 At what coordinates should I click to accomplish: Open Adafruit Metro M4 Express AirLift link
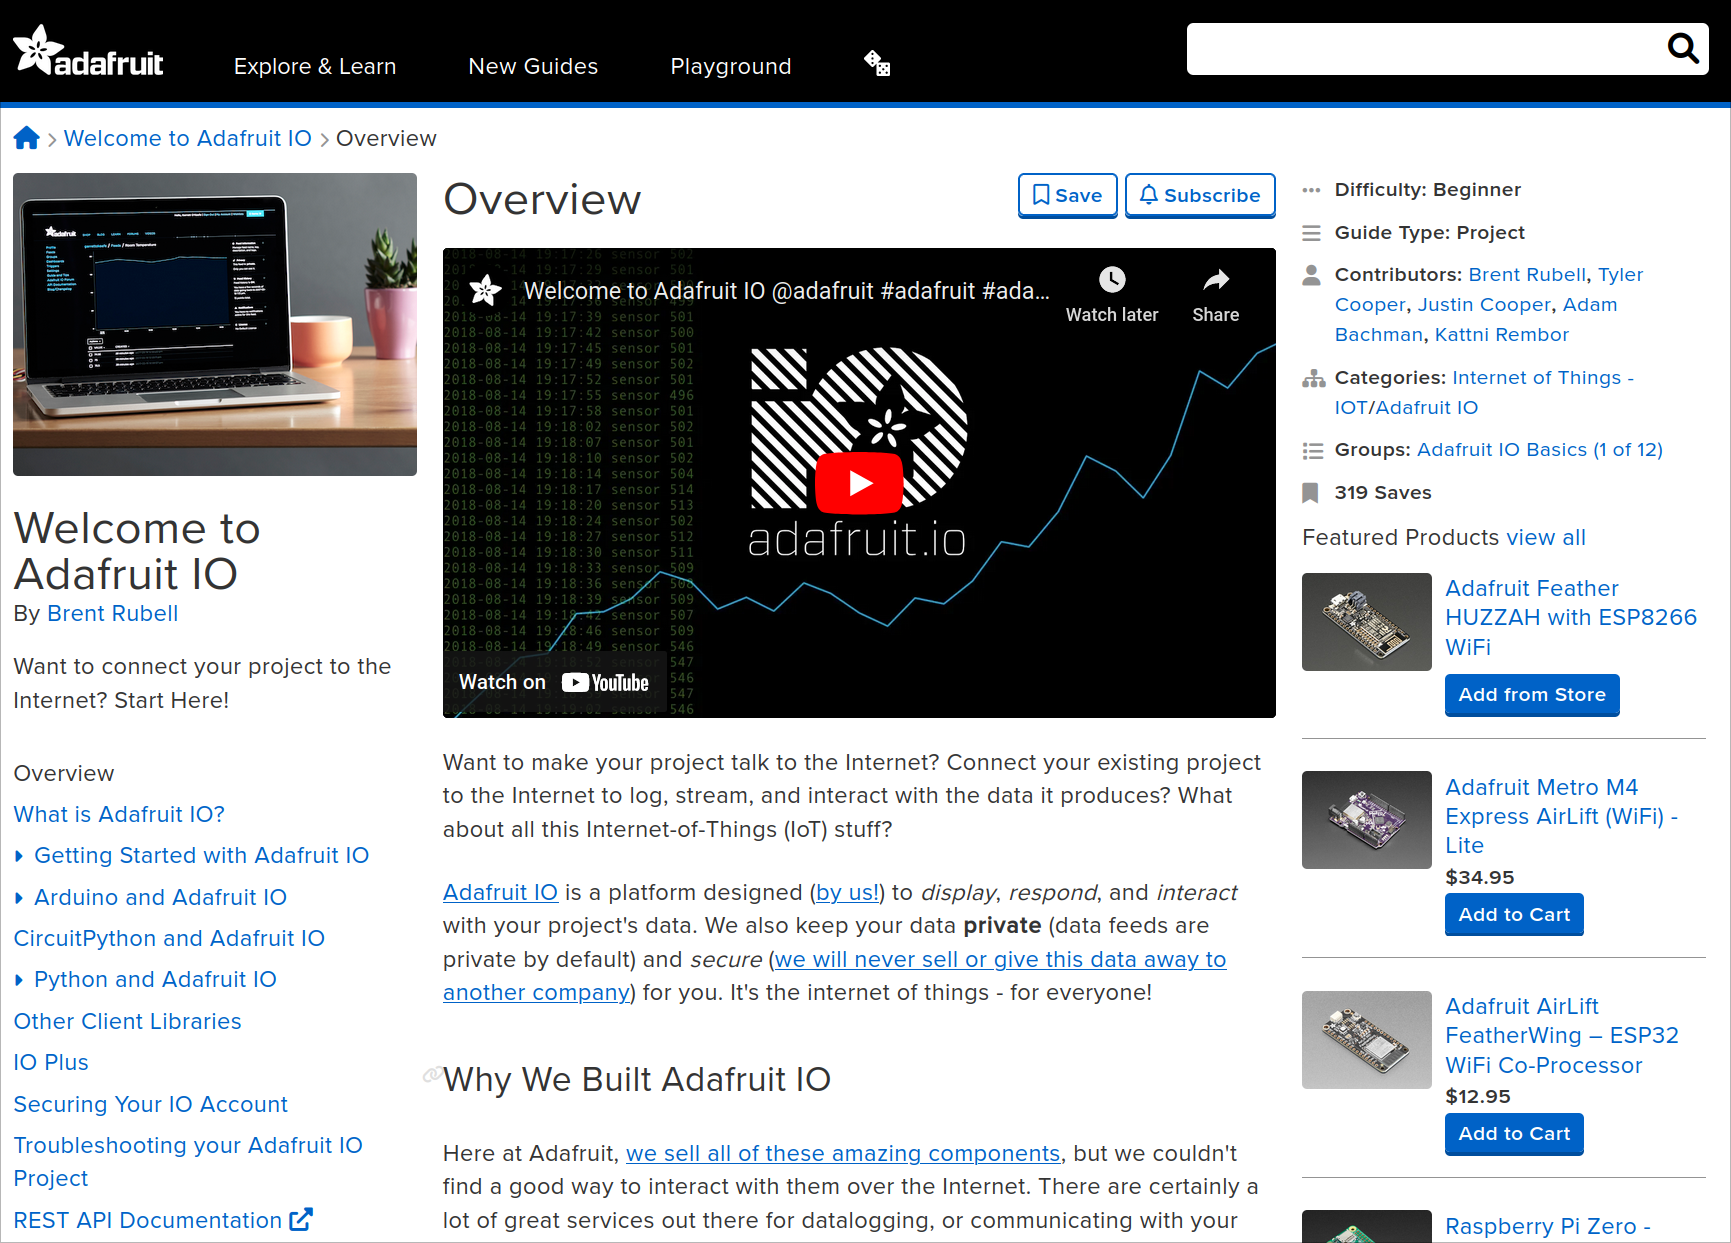(x=1562, y=816)
